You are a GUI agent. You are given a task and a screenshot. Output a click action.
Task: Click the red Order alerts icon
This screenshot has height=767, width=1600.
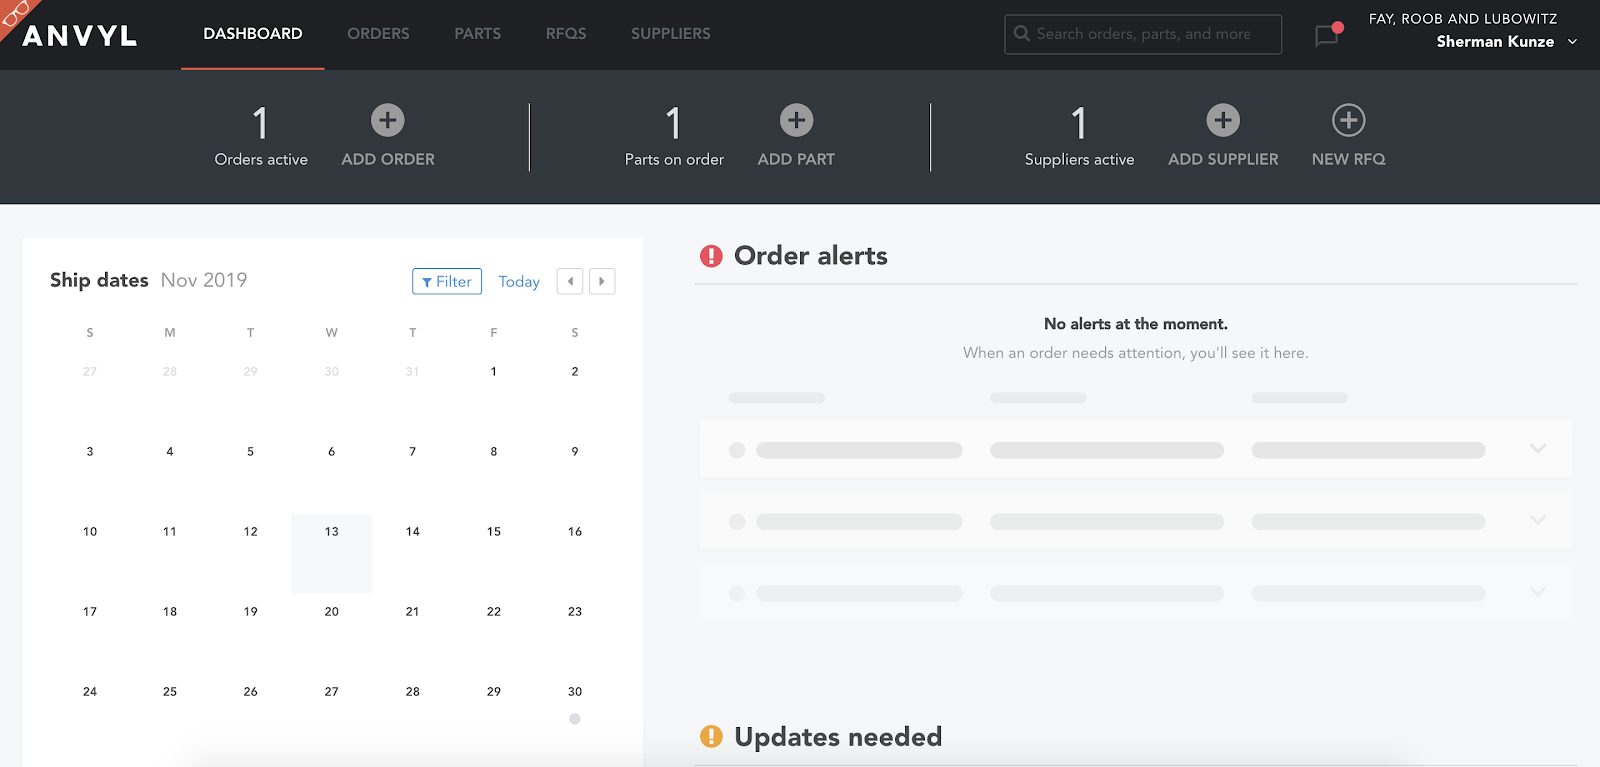point(711,256)
